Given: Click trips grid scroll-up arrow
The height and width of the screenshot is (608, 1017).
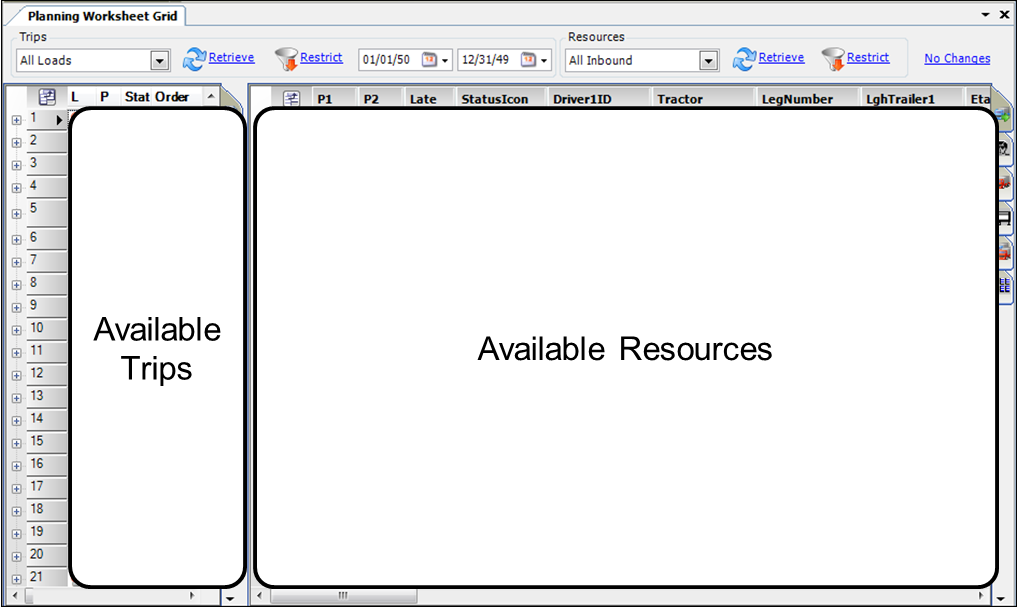Looking at the screenshot, I should (211, 96).
